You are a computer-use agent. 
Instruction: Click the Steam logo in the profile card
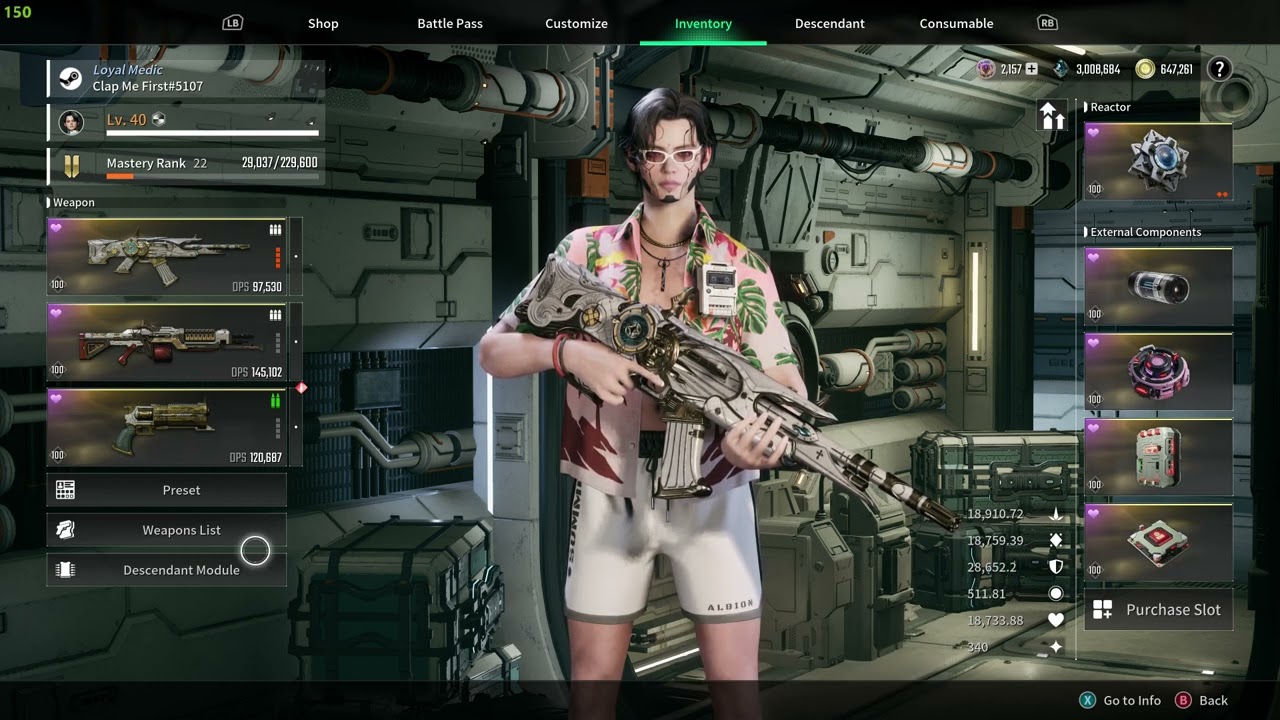point(71,78)
